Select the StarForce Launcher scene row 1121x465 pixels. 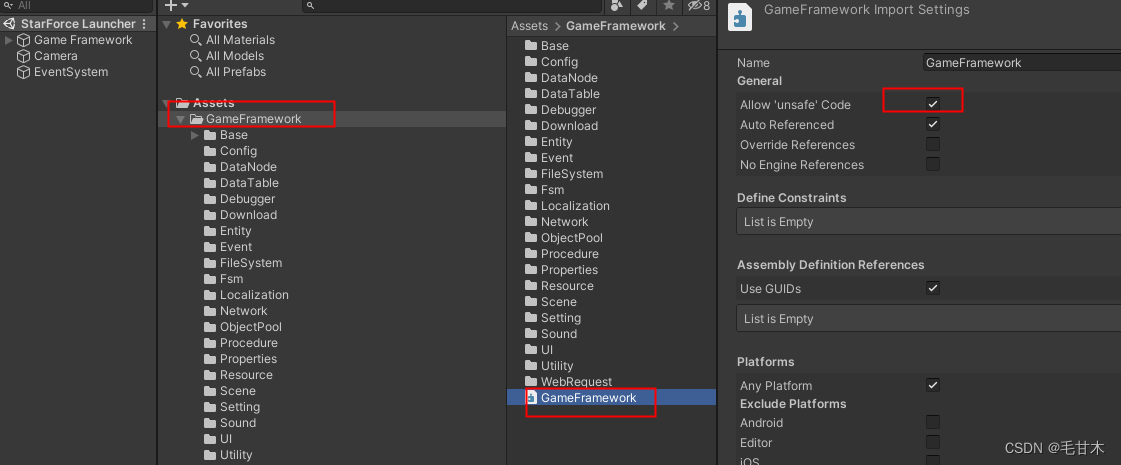78,24
